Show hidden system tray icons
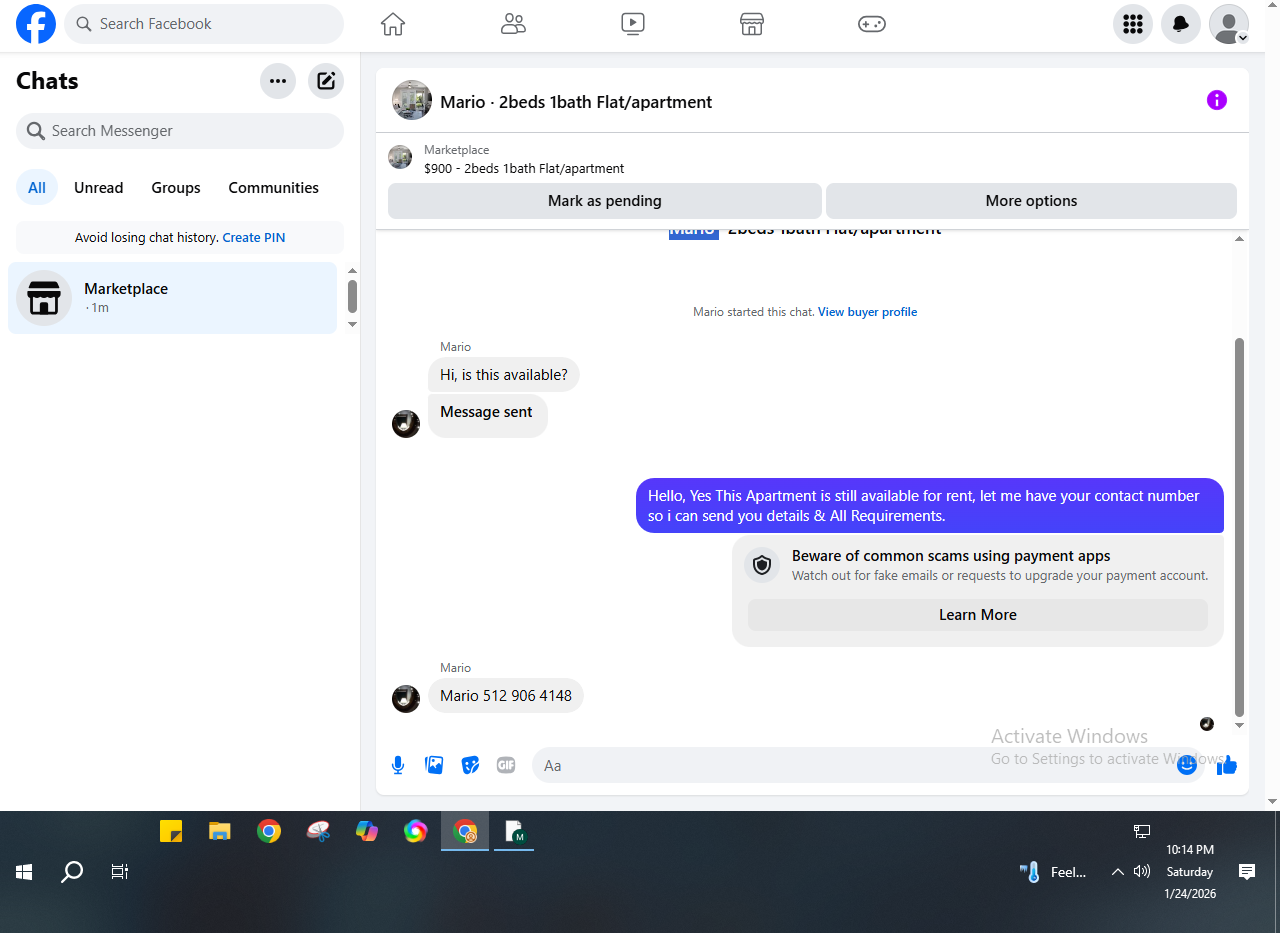The width and height of the screenshot is (1280, 933). pyautogui.click(x=1118, y=872)
